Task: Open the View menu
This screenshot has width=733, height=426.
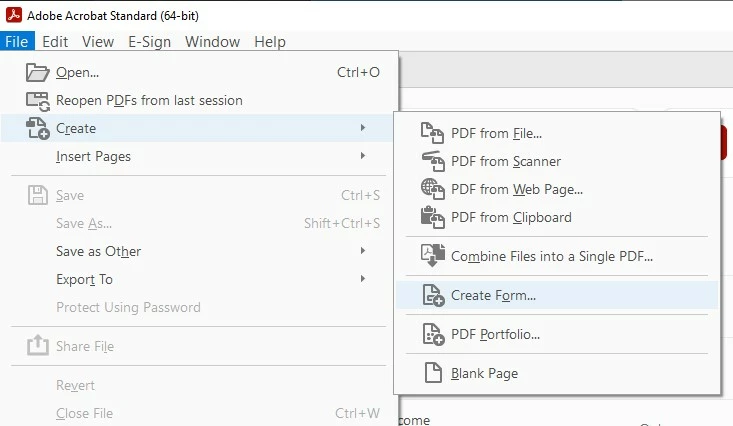Action: click(x=98, y=42)
